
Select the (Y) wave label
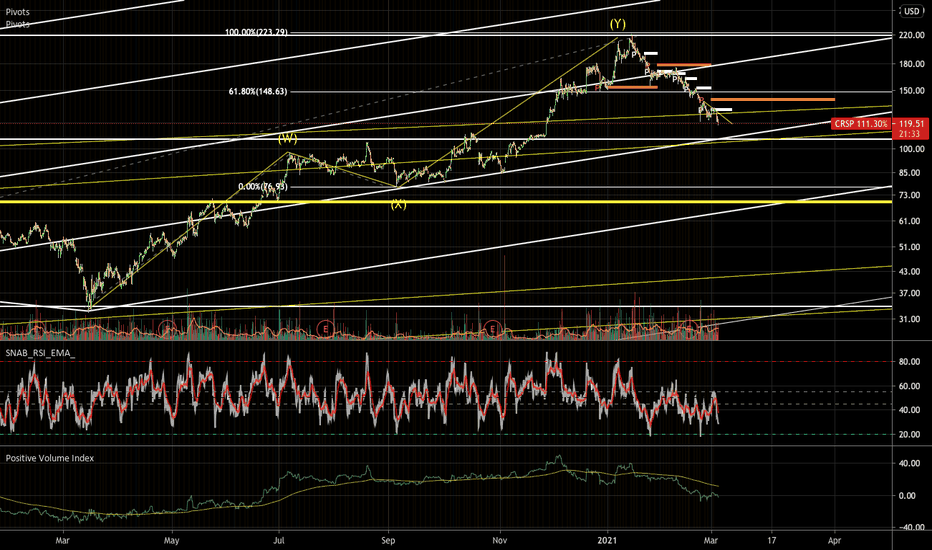(618, 24)
